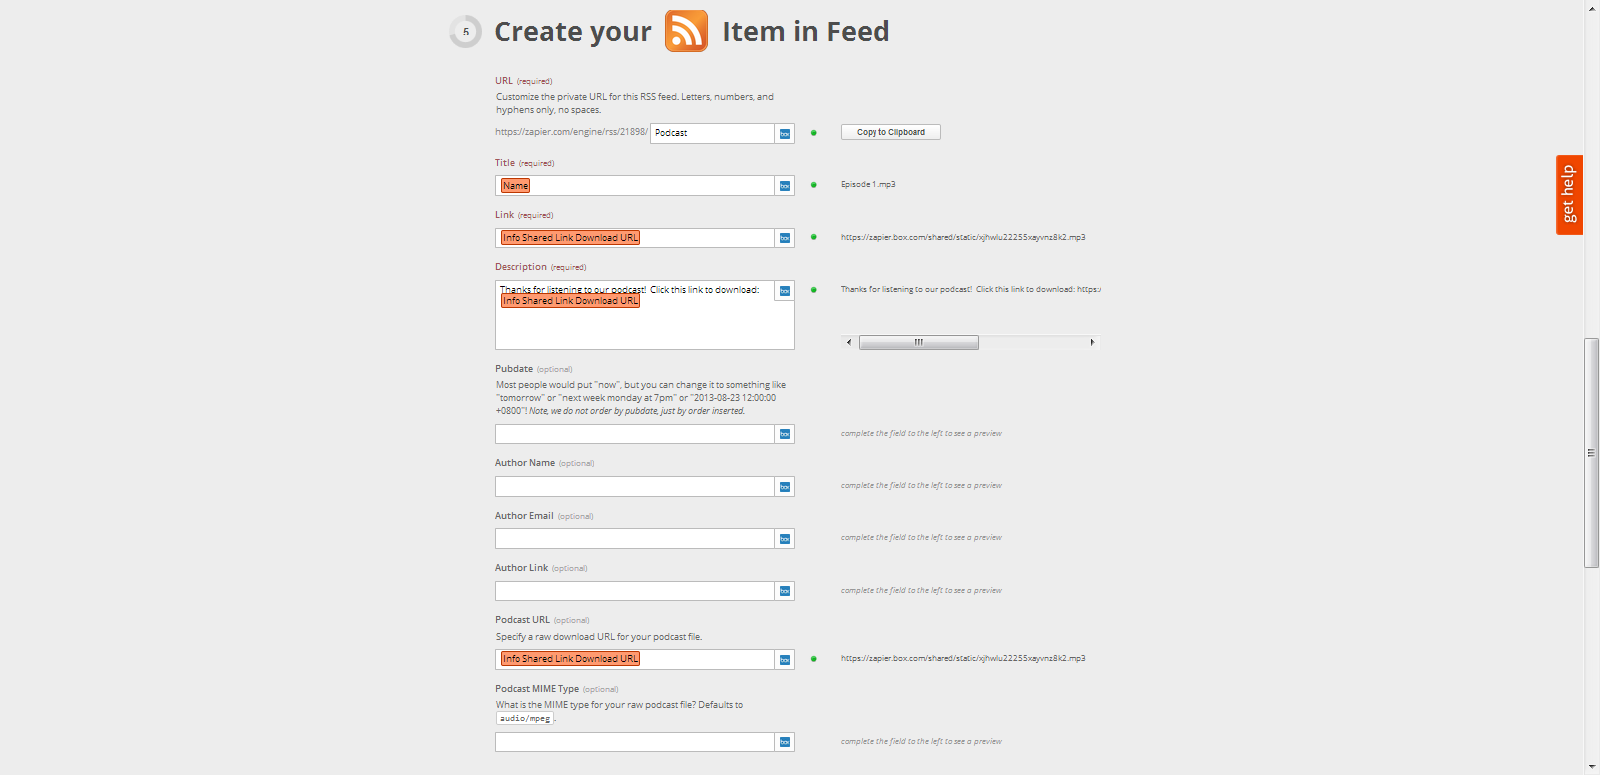Click left arrow of Description preview scrollbar
The height and width of the screenshot is (775, 1600).
(x=849, y=342)
